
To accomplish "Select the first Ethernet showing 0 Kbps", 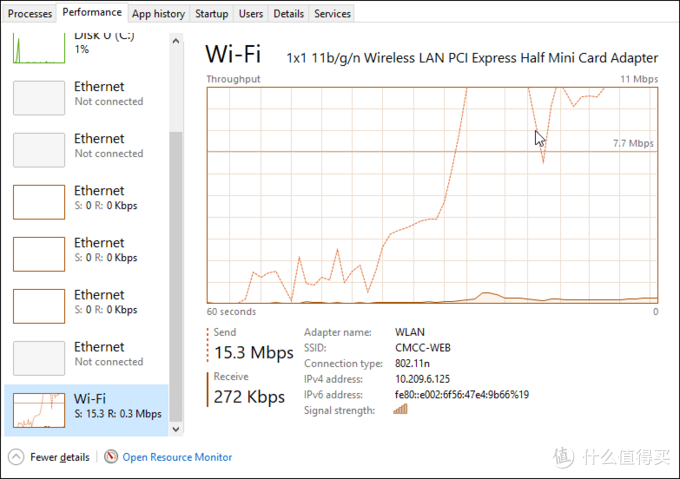I will 86,202.
